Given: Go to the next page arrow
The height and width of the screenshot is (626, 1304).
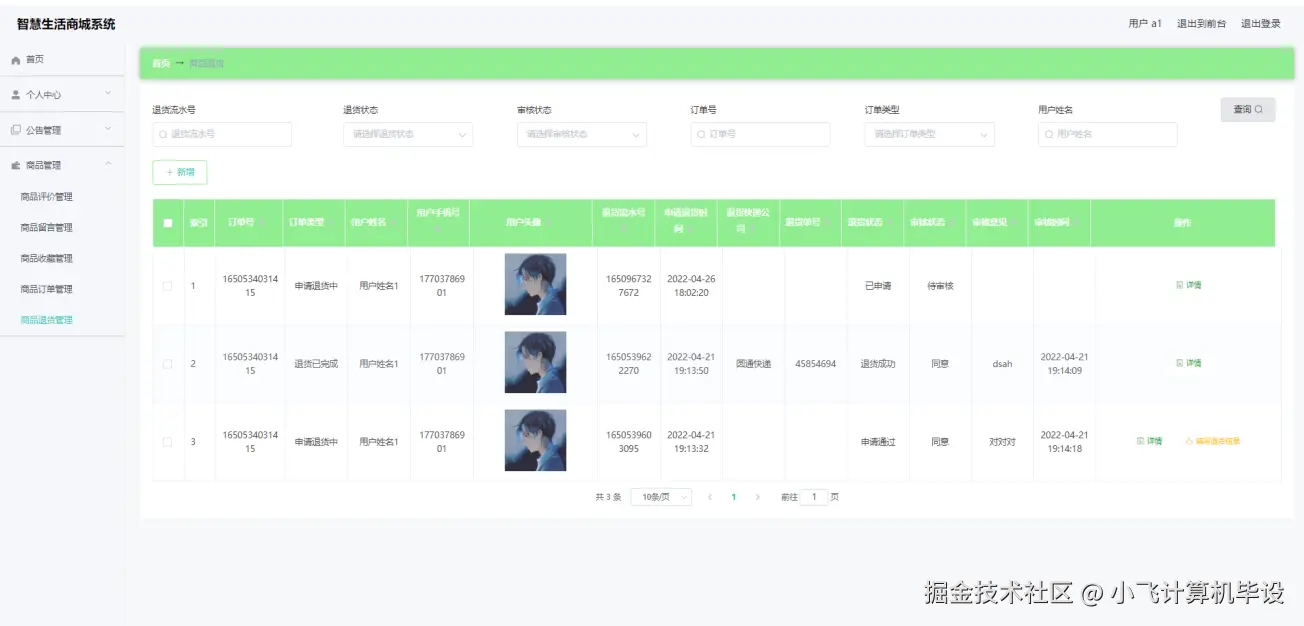Looking at the screenshot, I should coord(757,497).
